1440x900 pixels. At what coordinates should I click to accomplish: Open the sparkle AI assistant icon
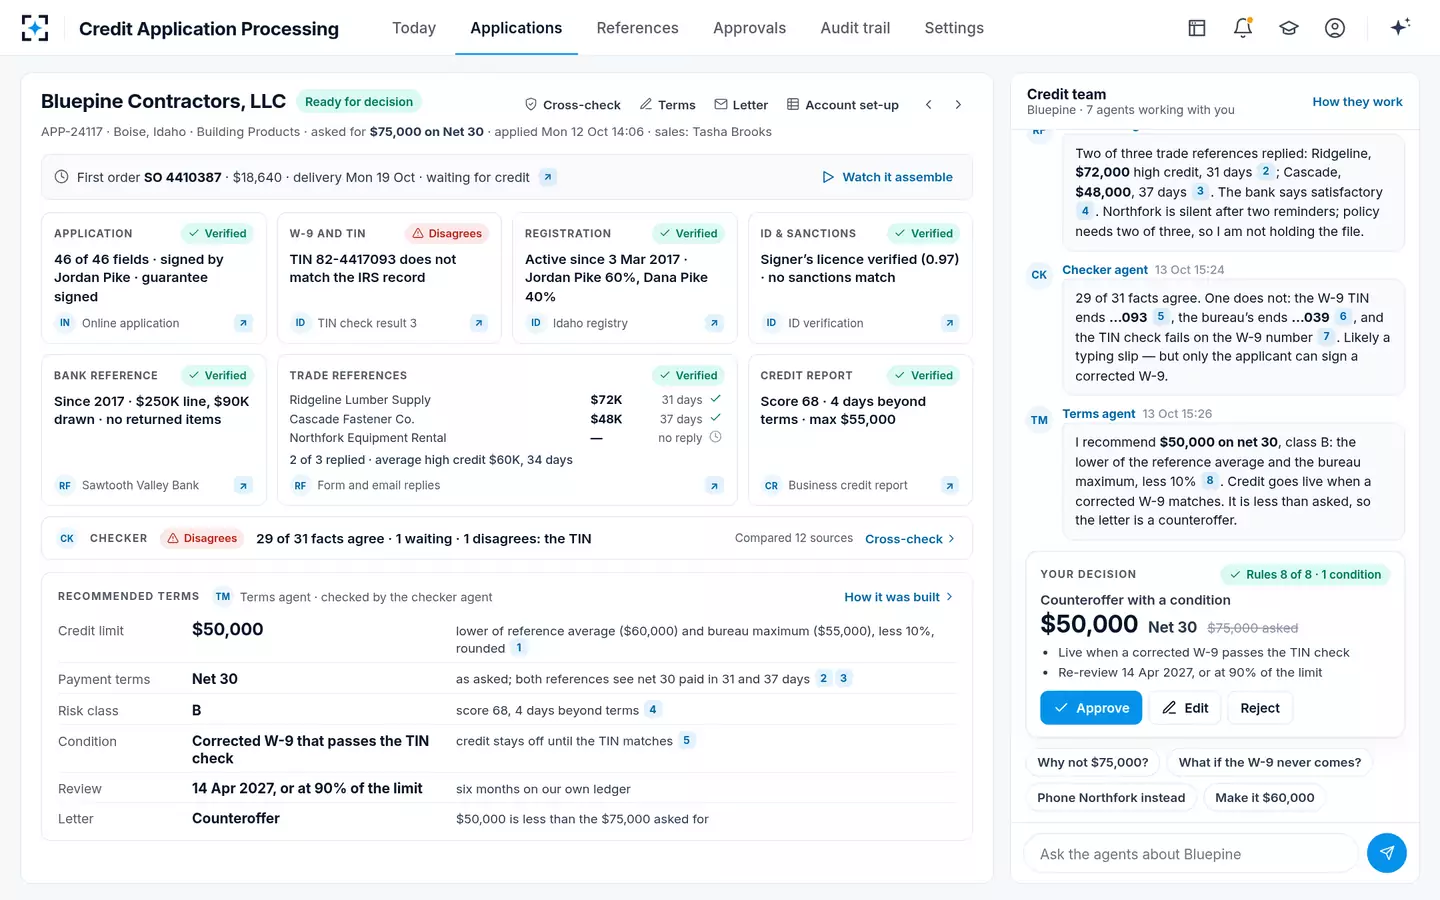tap(1400, 27)
